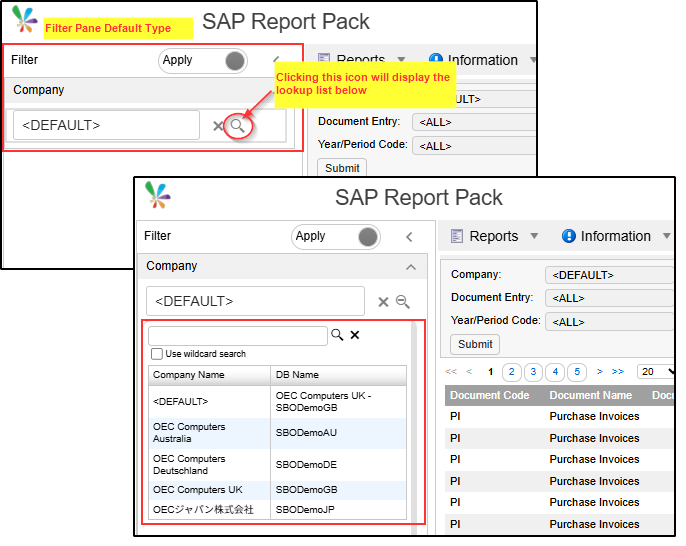Select the <DEFAULT> company row
Image resolution: width=686 pixels, height=546 pixels.
(277, 402)
